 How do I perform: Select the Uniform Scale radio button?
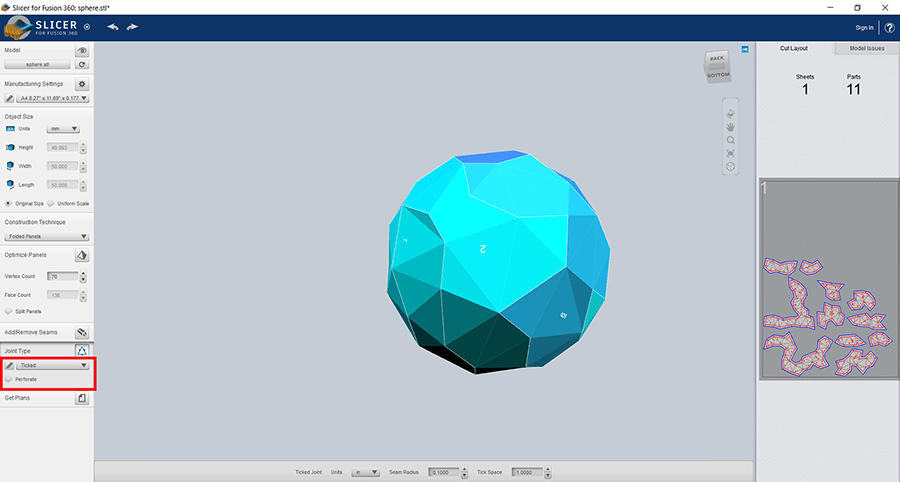(51, 203)
